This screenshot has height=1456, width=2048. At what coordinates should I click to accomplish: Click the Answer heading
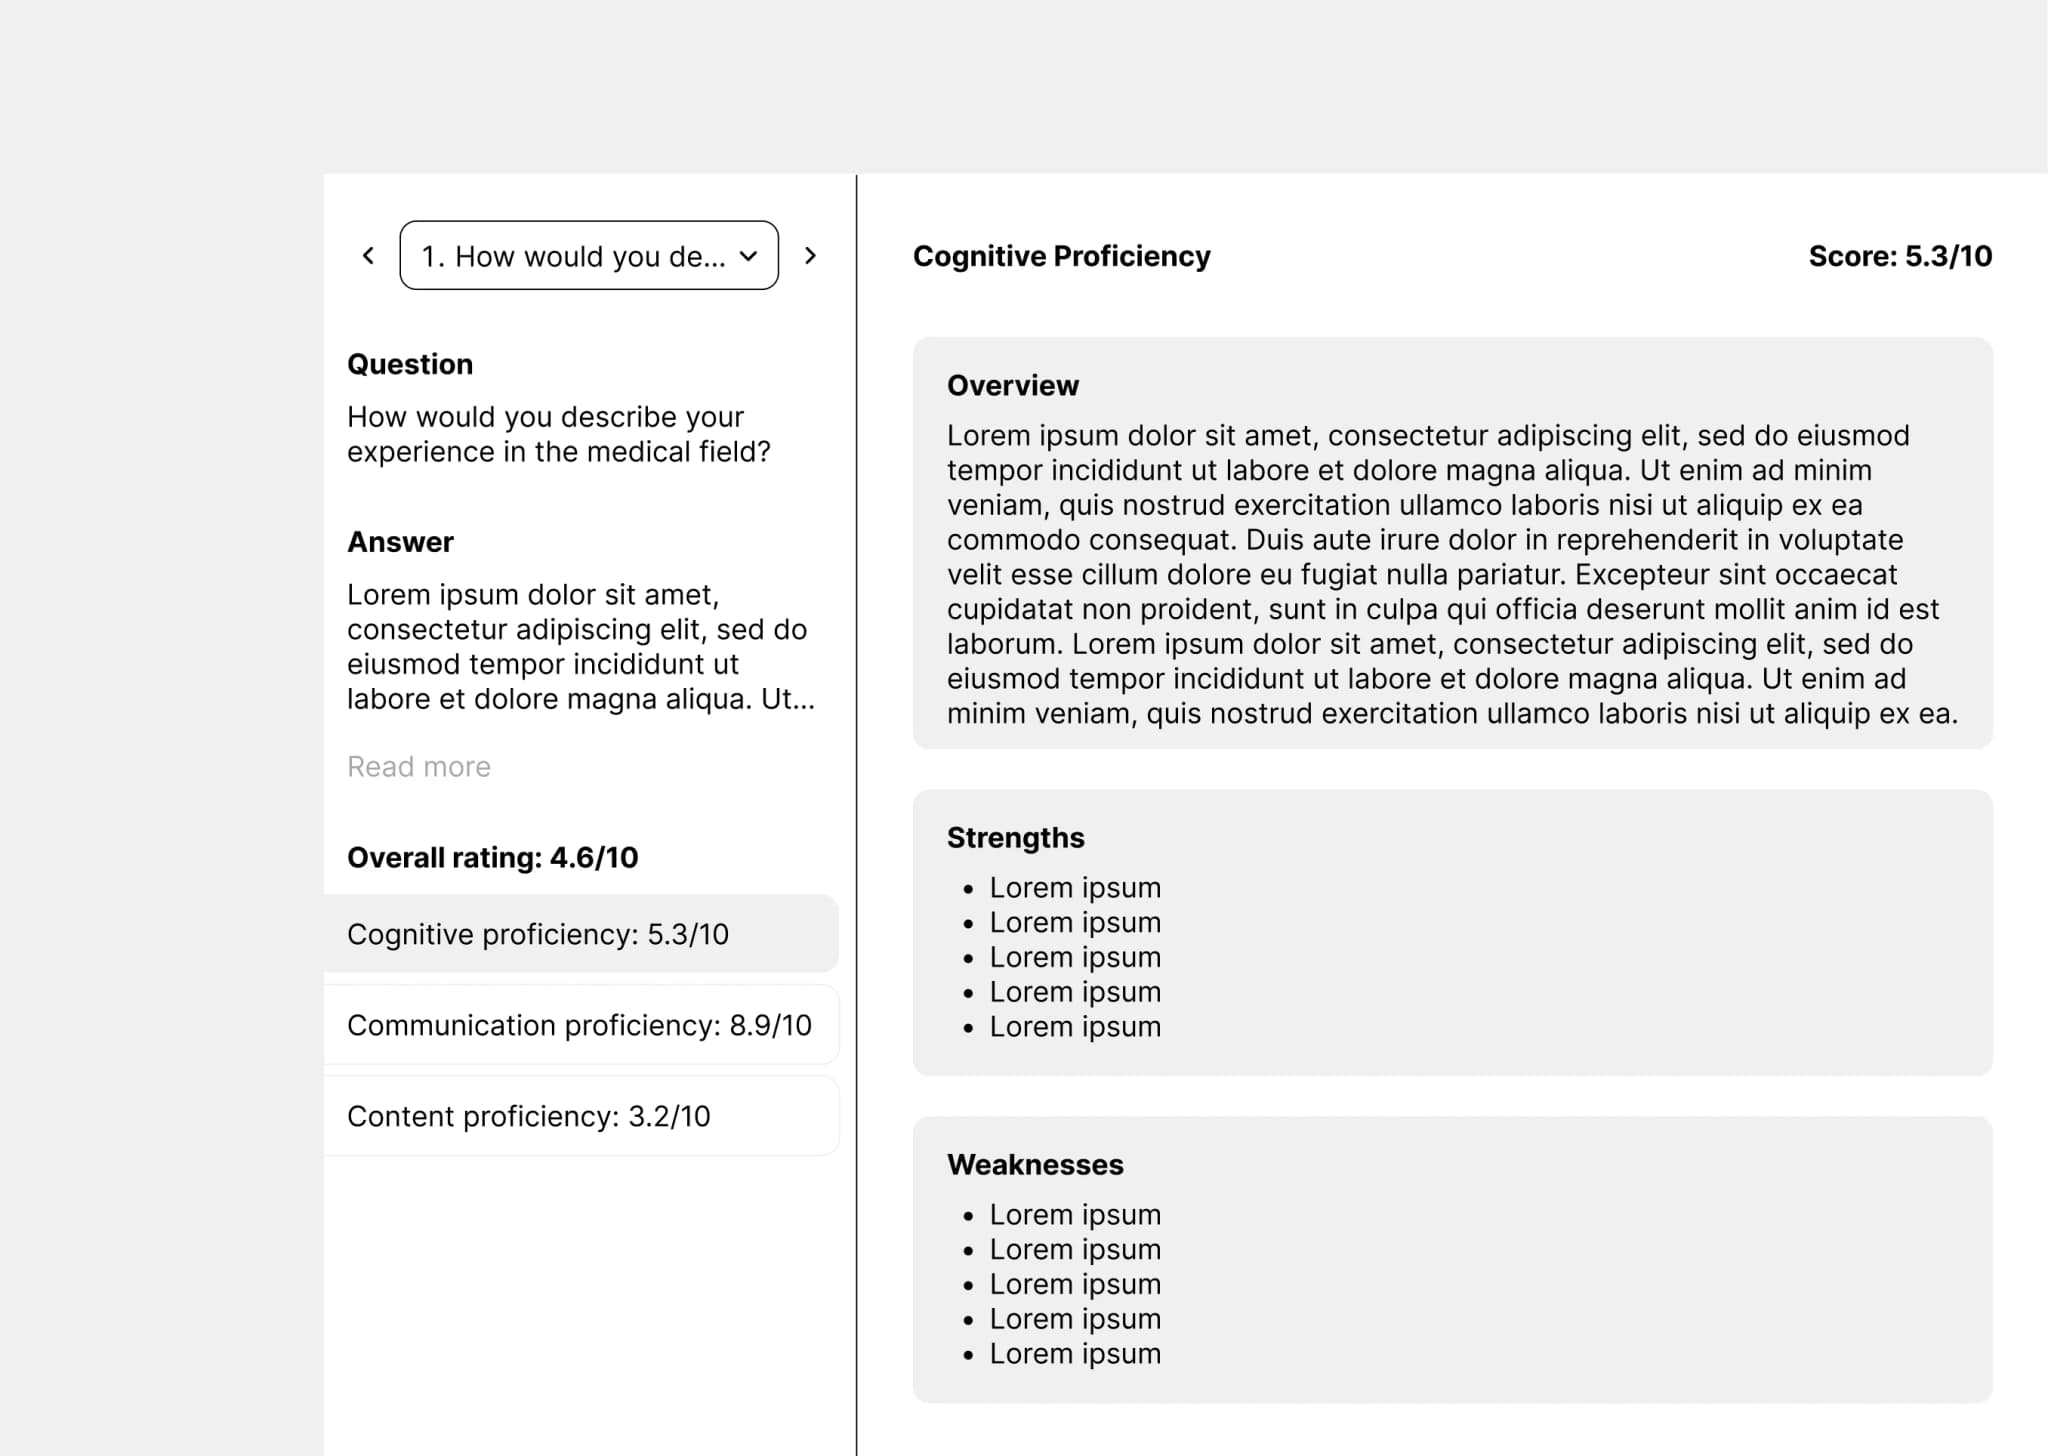(x=400, y=542)
